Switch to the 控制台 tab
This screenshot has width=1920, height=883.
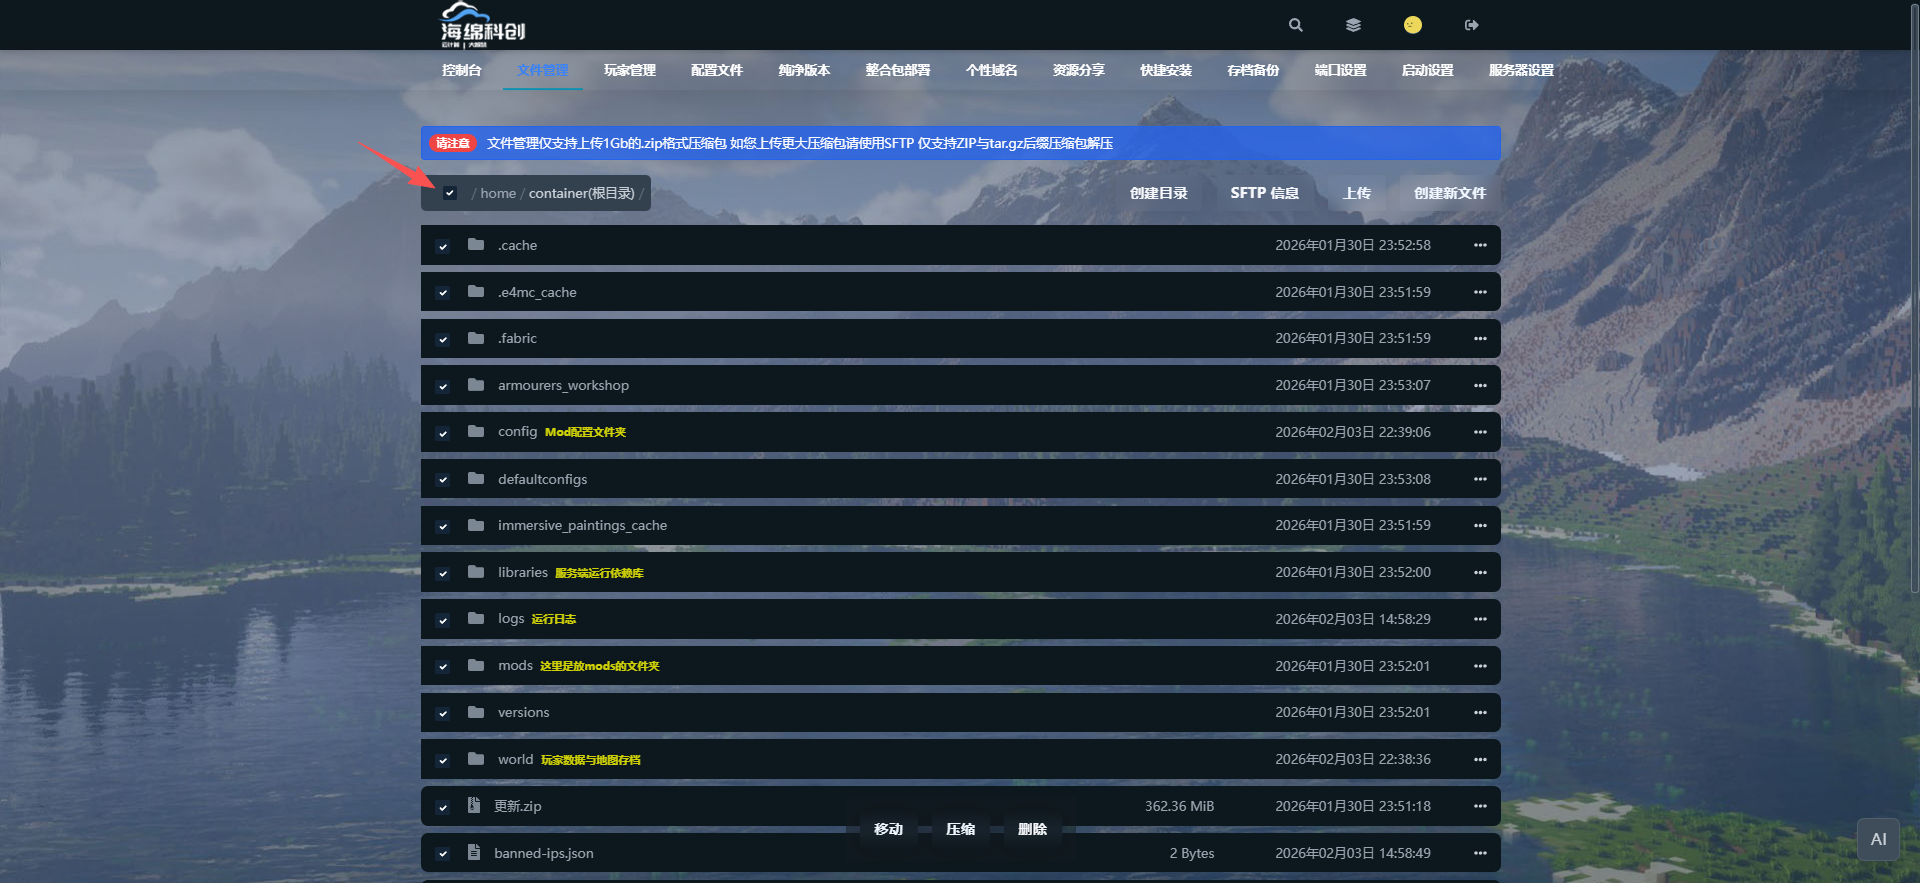click(462, 70)
